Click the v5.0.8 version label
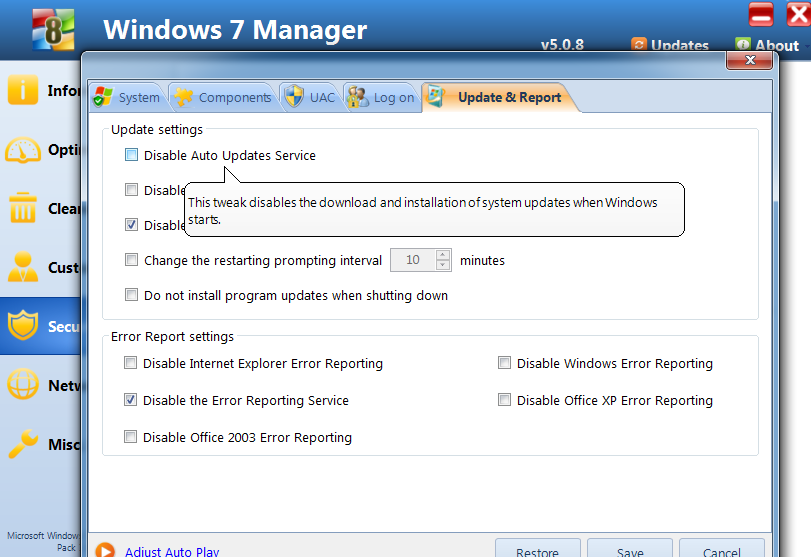The width and height of the screenshot is (812, 557). 562,45
